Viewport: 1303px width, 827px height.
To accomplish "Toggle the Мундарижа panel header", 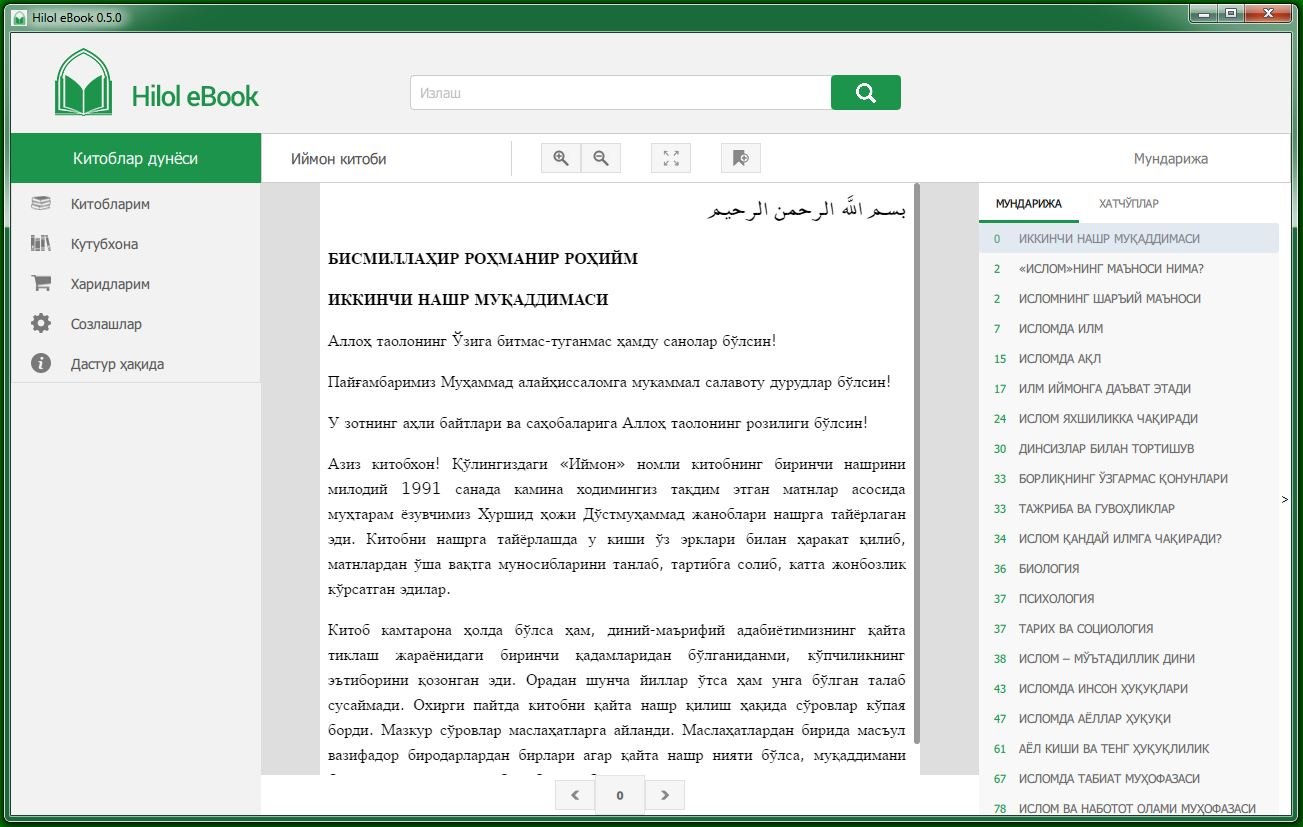I will pos(1170,159).
